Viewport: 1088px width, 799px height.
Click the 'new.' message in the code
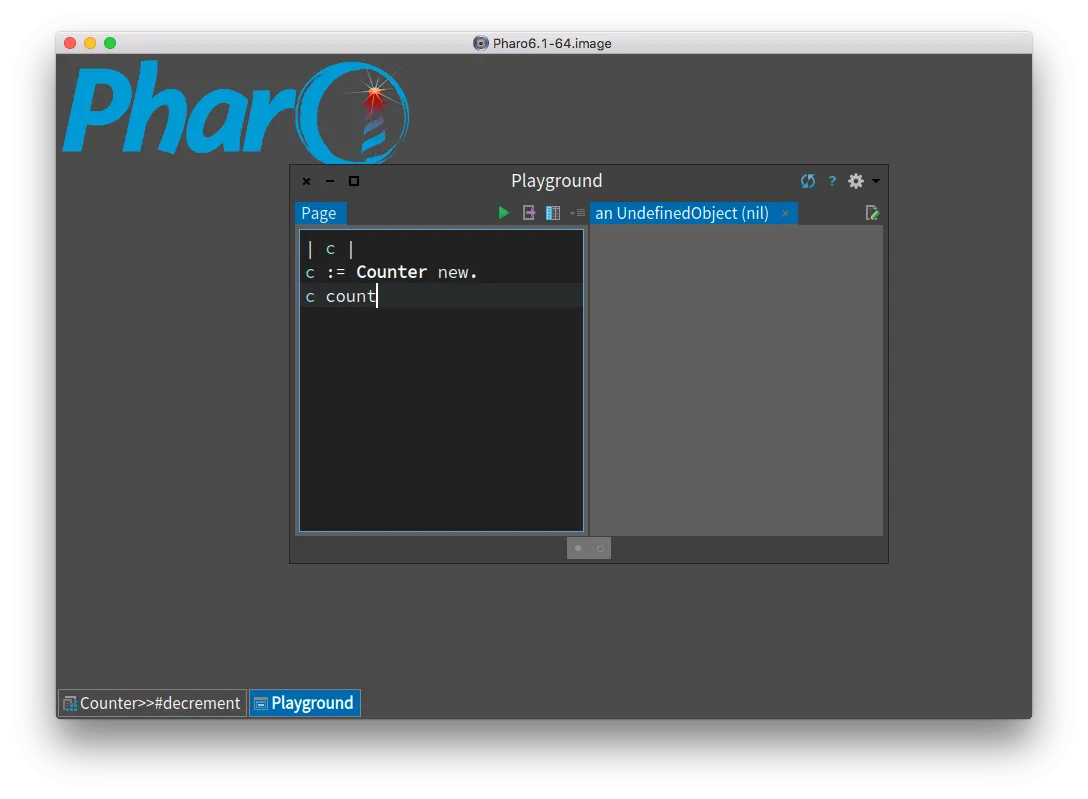[x=457, y=273]
